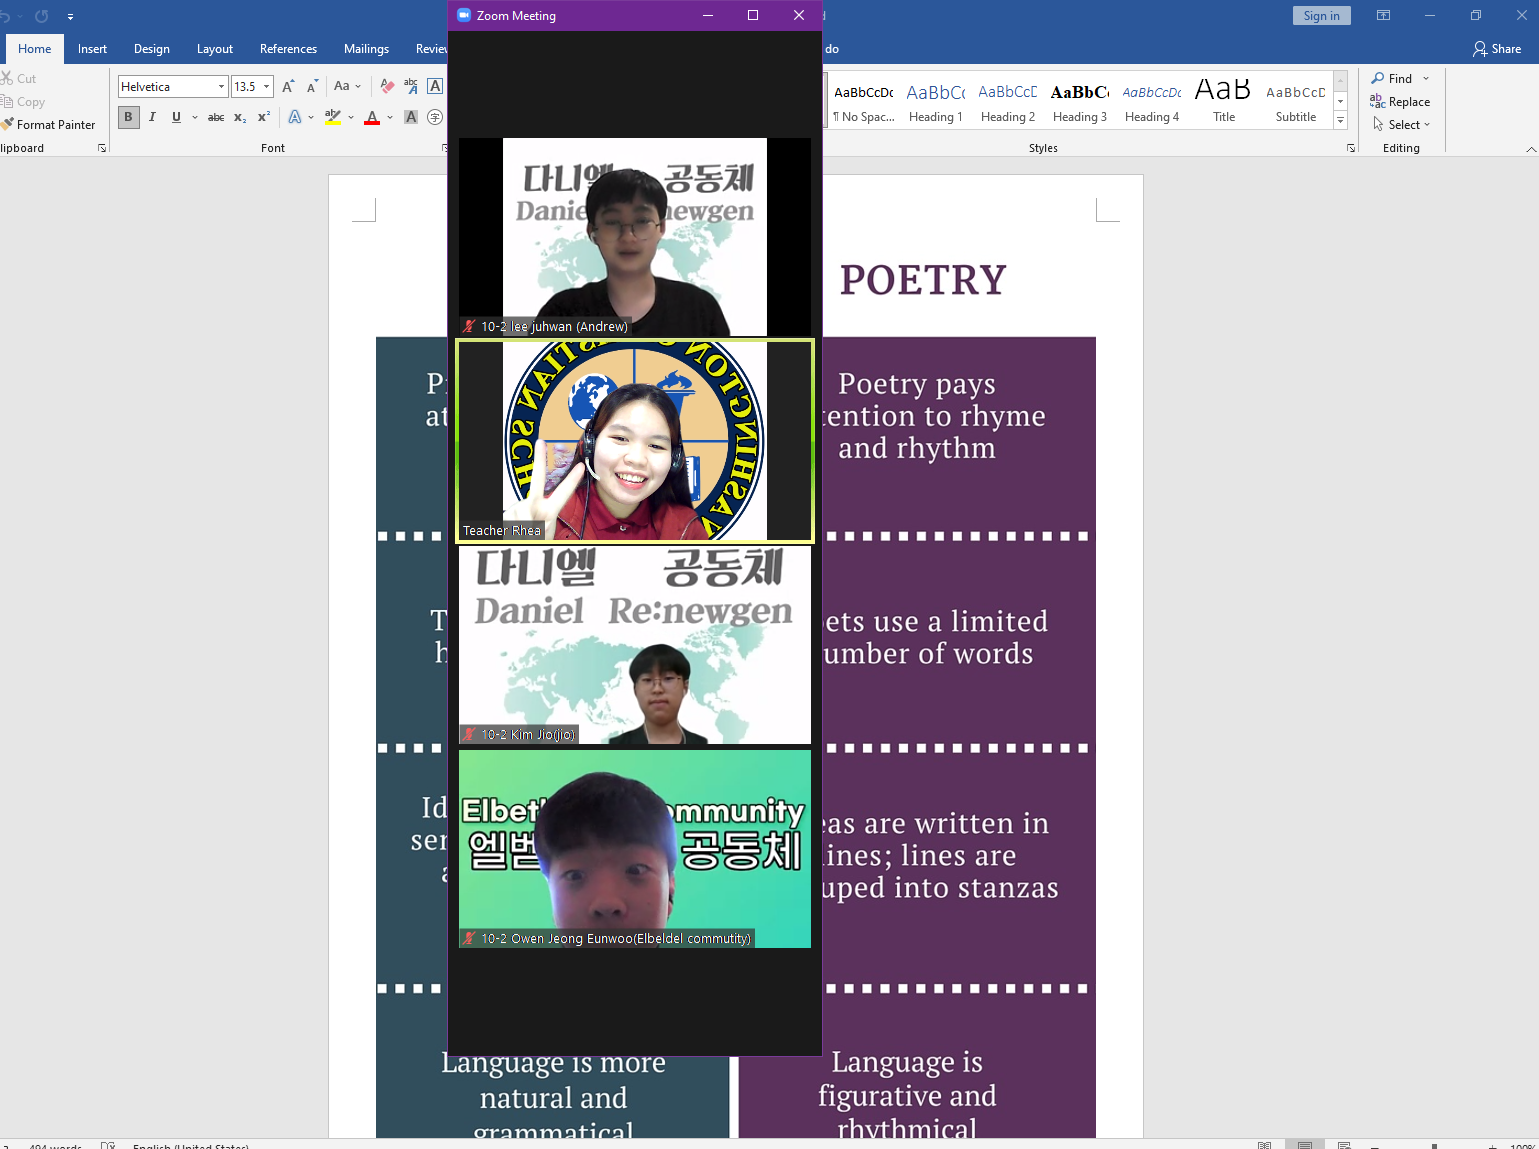This screenshot has height=1149, width=1539.
Task: Switch to the References tab
Action: pyautogui.click(x=288, y=49)
